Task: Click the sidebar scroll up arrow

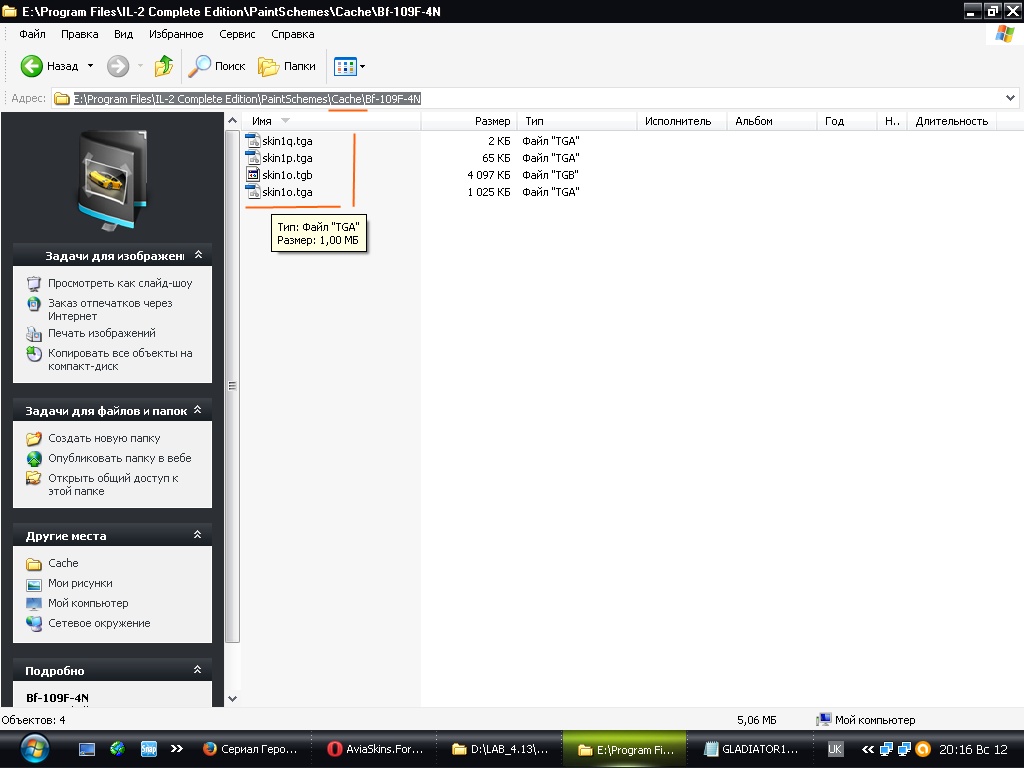Action: pos(232,121)
